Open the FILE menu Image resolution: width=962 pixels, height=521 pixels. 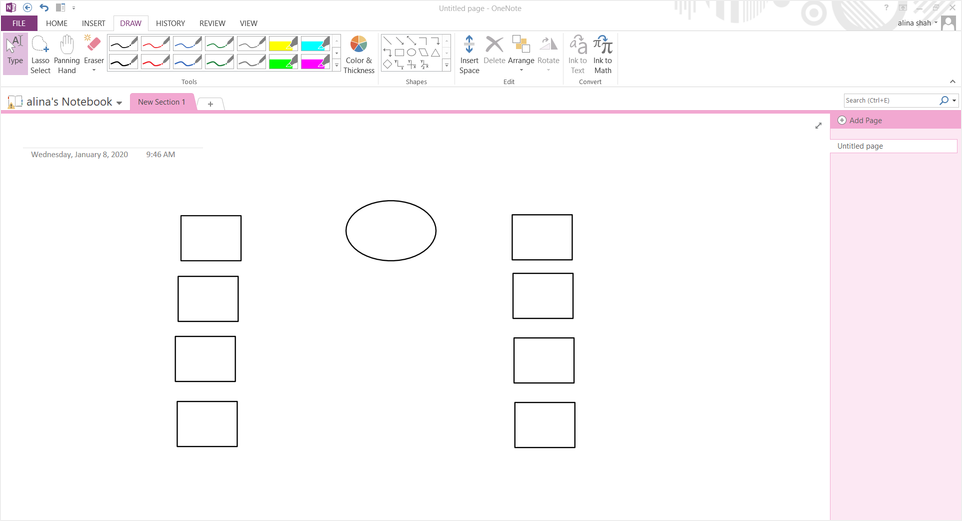[19, 23]
